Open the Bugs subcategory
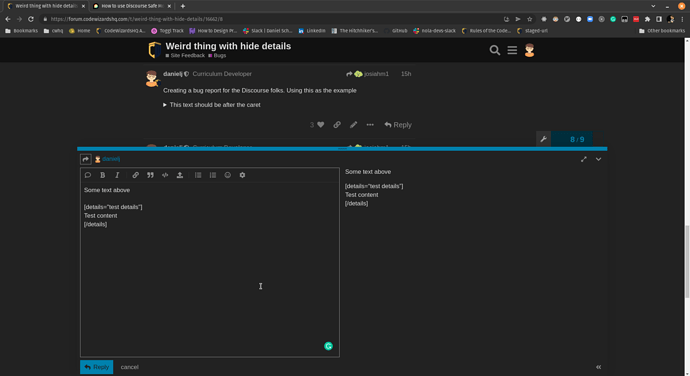The image size is (690, 376). [217, 55]
